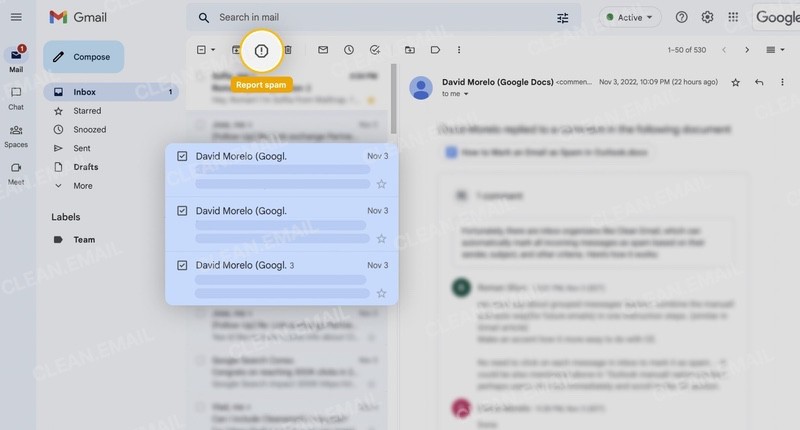Screen dimensions: 800x430
Task: Show search options filter icon
Action: (x=563, y=18)
